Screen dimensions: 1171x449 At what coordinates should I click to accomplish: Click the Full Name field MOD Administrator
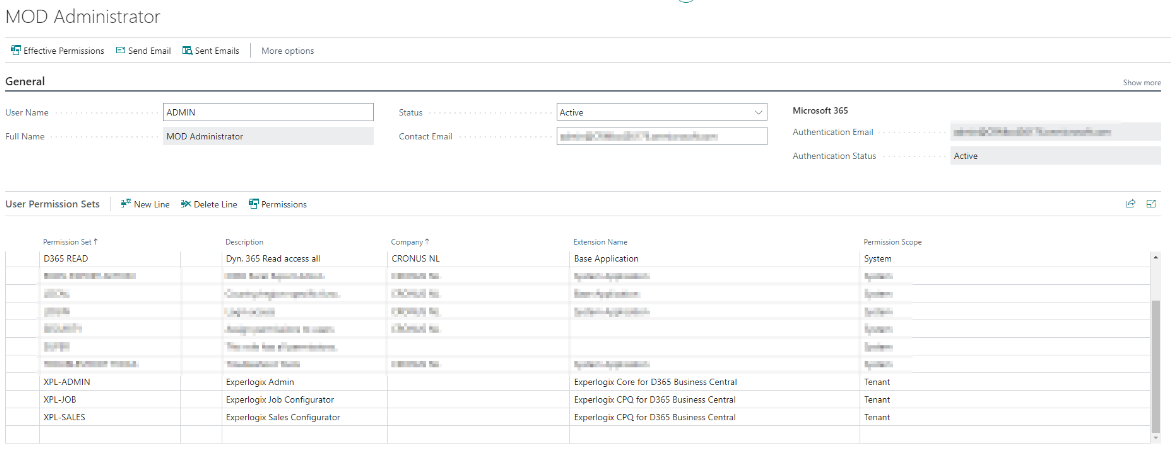tap(268, 136)
